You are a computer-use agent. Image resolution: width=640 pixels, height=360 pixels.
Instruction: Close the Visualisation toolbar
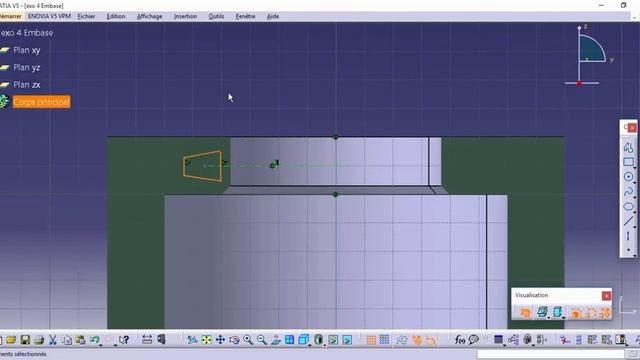click(x=607, y=296)
